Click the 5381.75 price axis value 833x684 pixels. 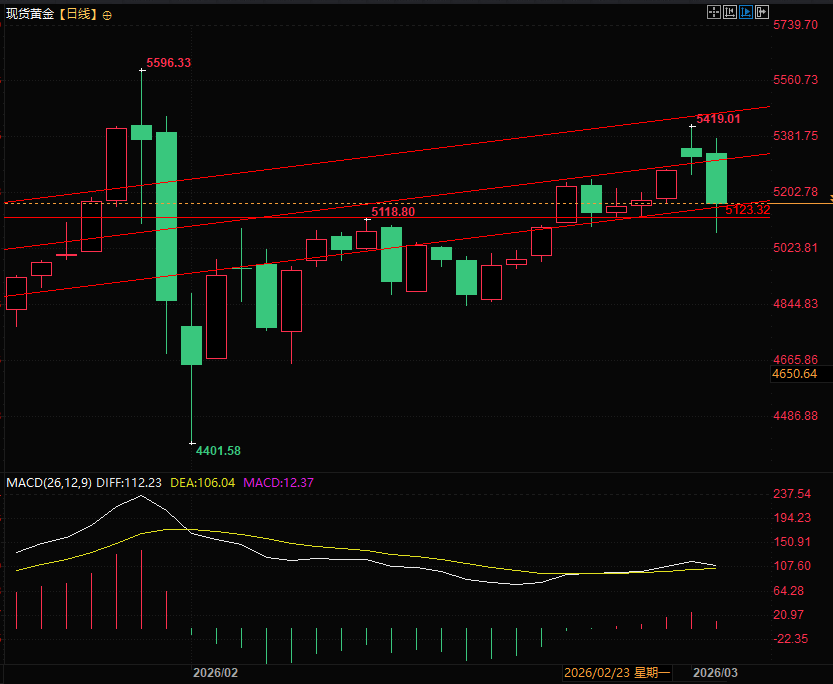click(796, 136)
